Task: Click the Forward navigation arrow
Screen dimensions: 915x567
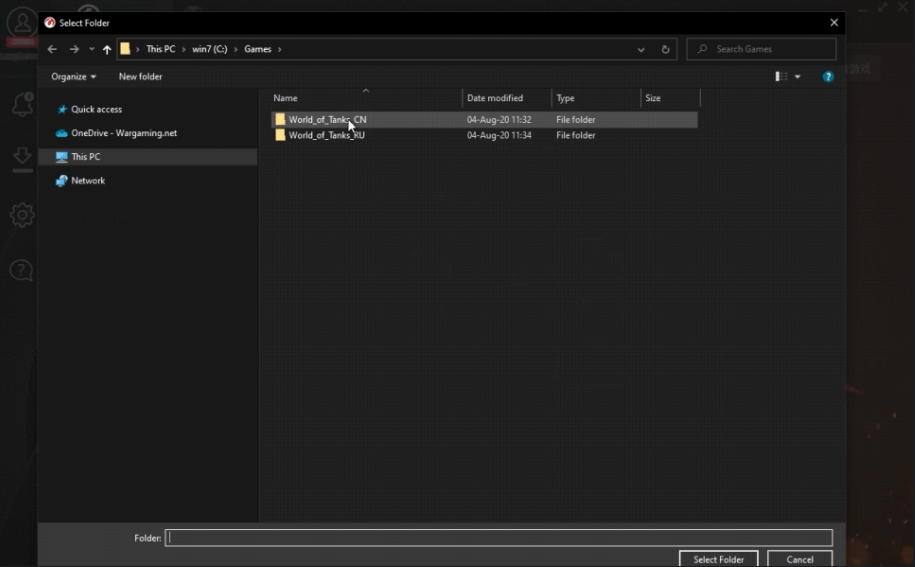Action: tap(74, 49)
